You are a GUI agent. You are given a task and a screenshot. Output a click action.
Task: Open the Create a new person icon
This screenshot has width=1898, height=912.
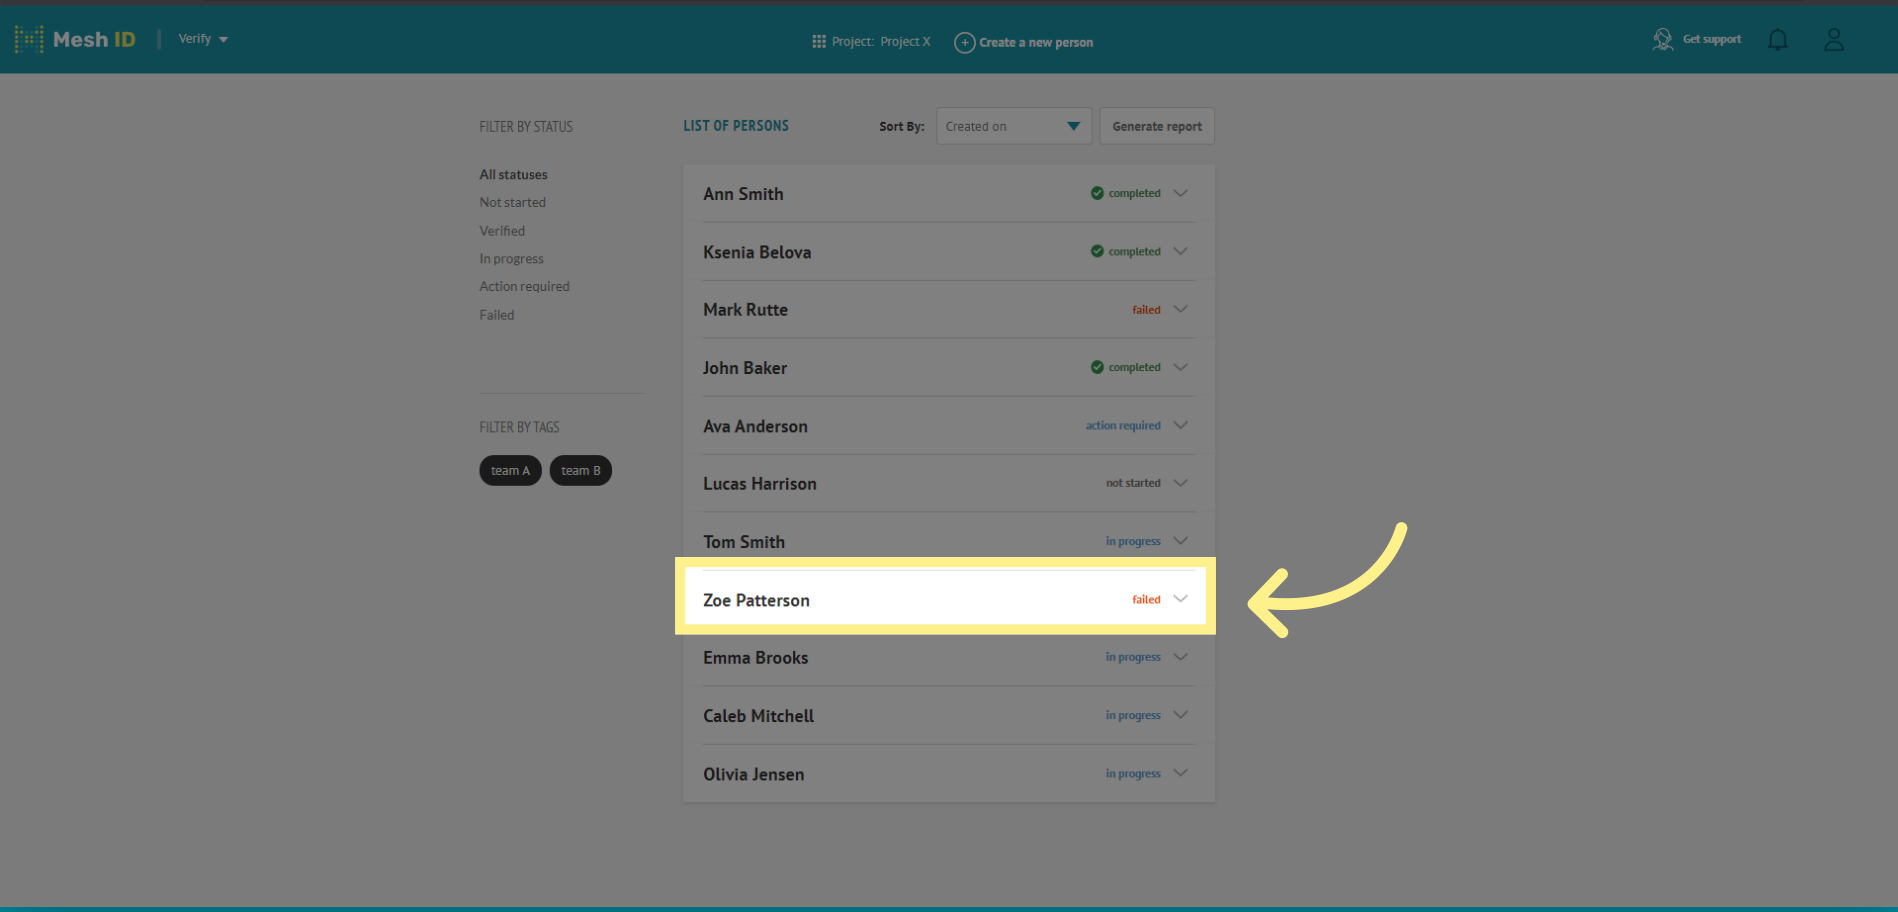(x=964, y=42)
